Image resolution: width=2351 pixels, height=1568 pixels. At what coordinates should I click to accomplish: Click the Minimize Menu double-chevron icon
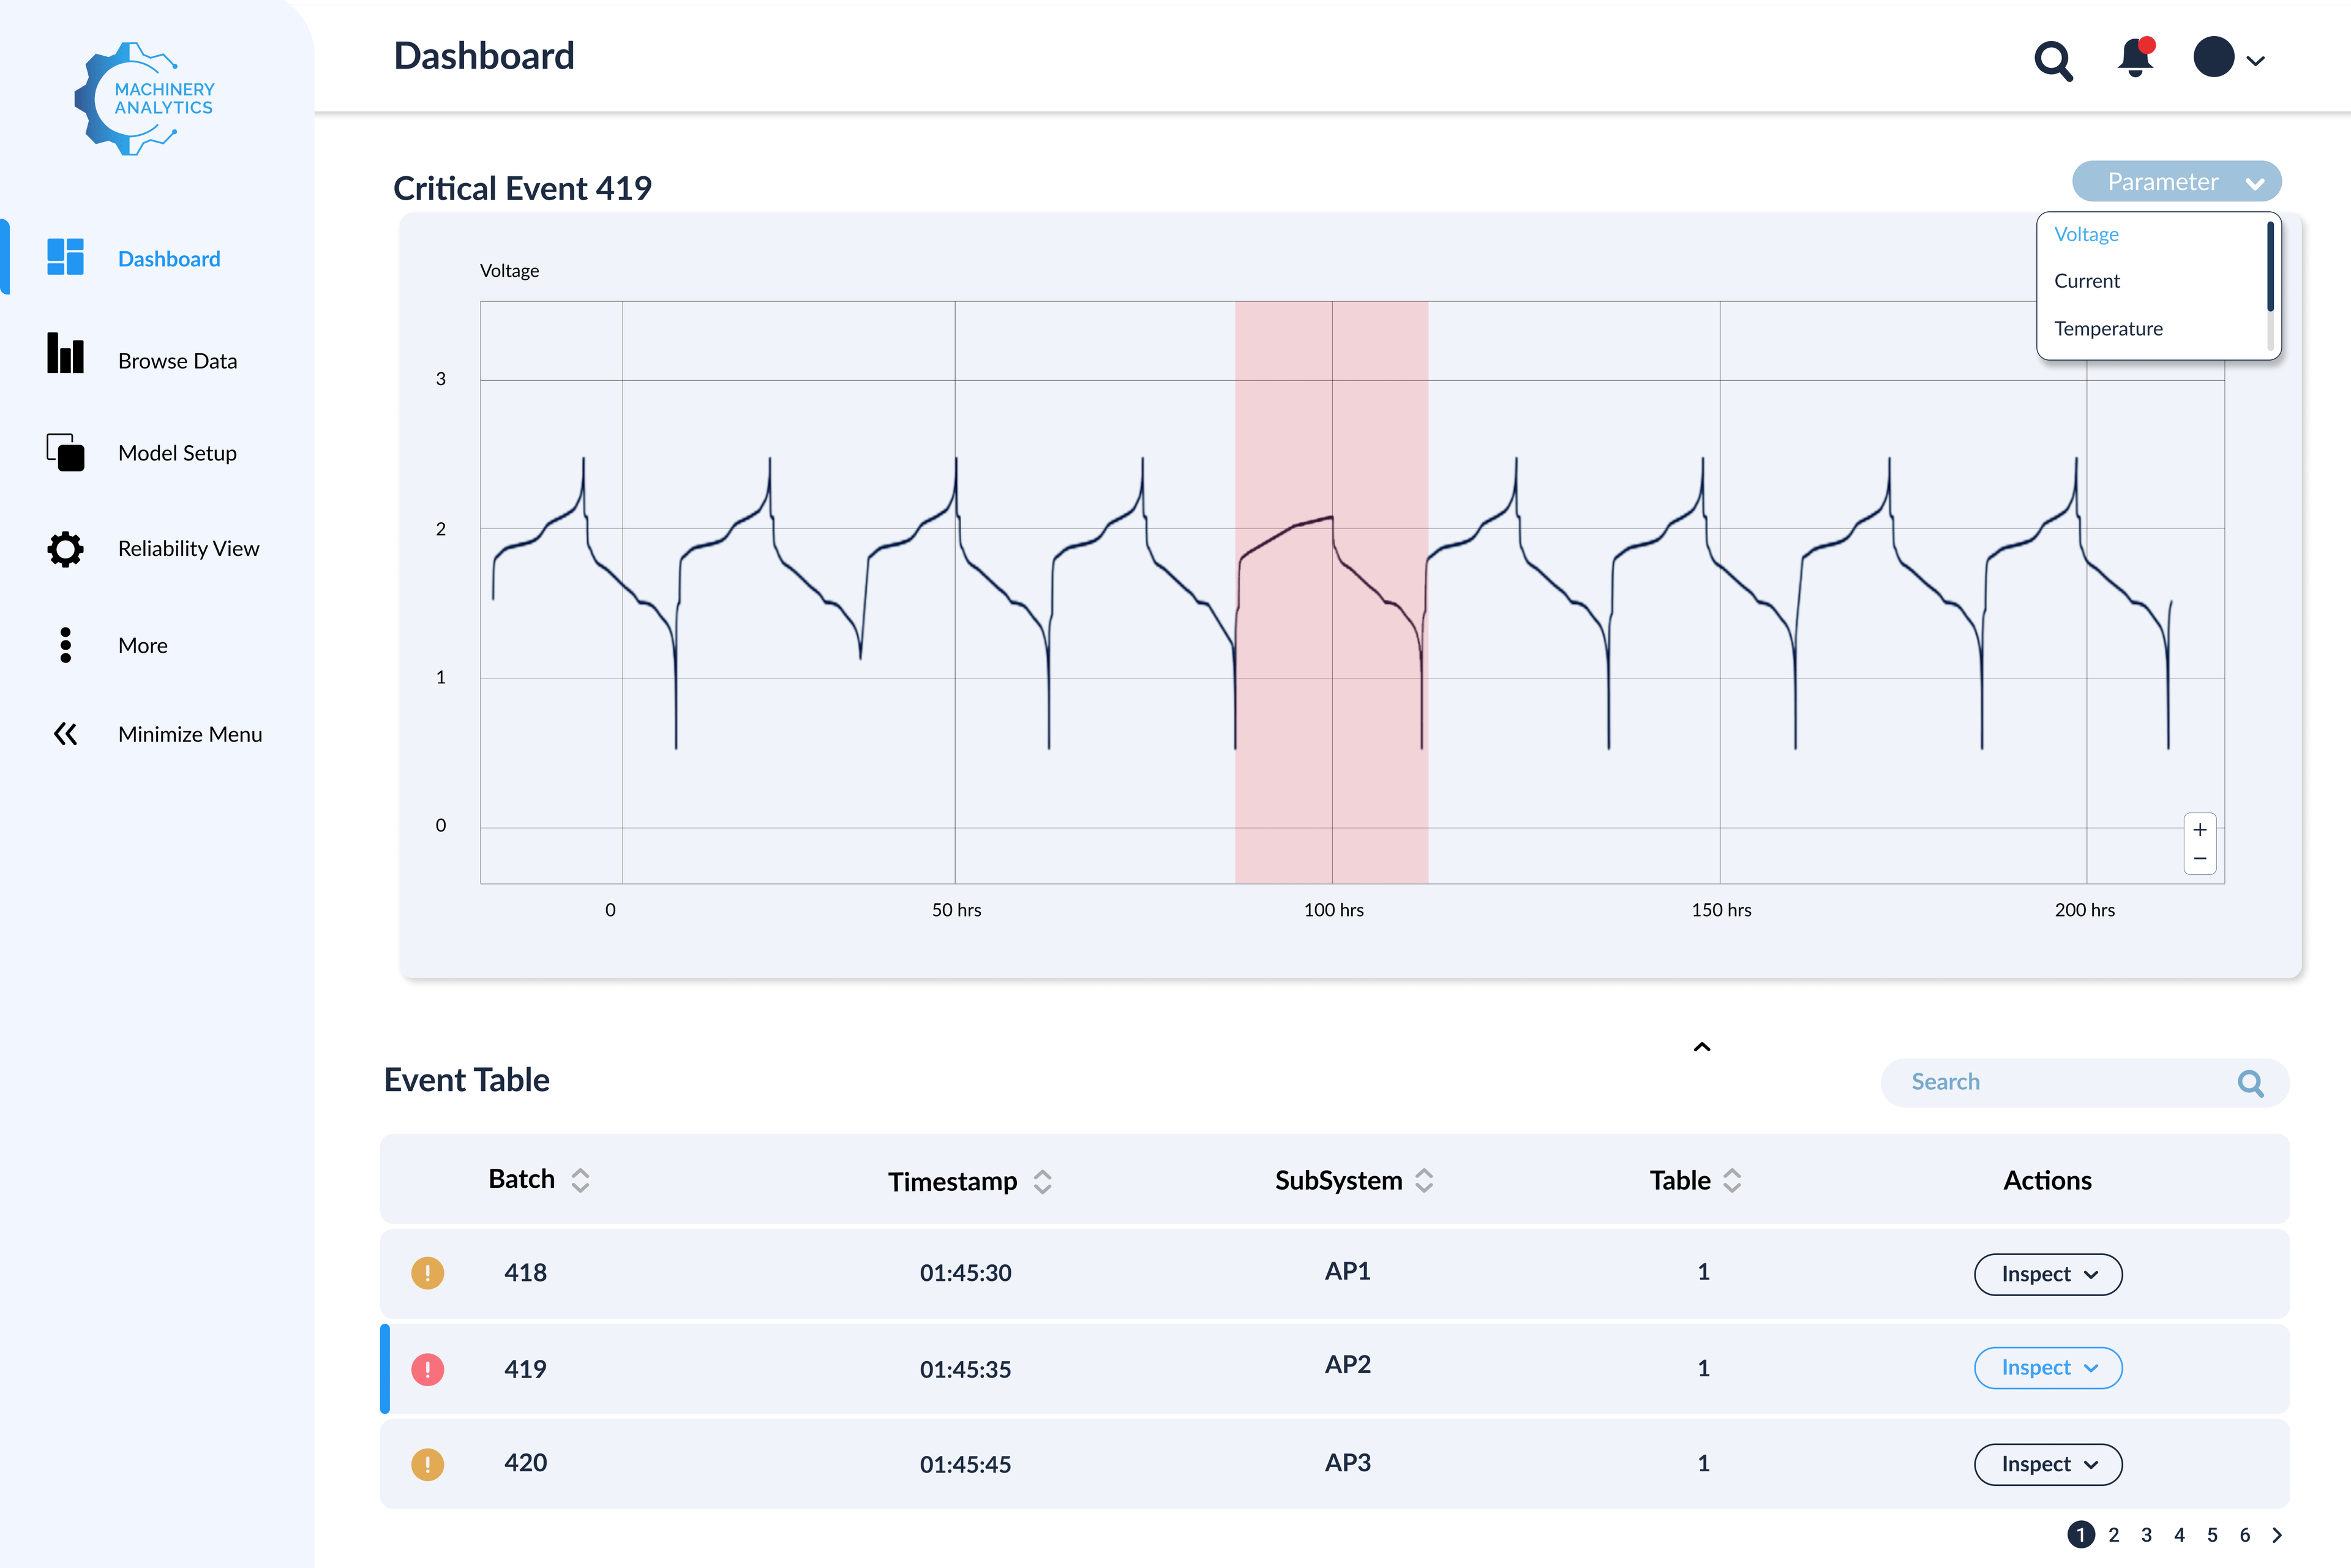point(65,734)
